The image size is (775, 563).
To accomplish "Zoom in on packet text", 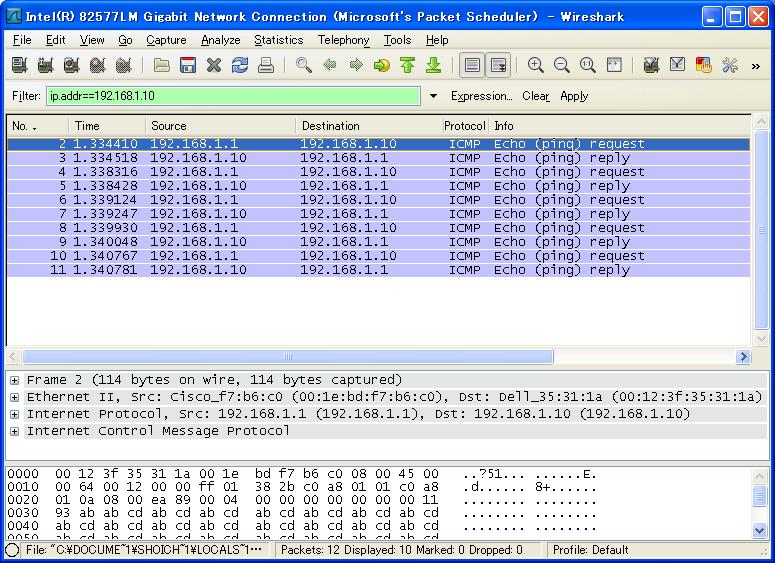I will [x=536, y=65].
